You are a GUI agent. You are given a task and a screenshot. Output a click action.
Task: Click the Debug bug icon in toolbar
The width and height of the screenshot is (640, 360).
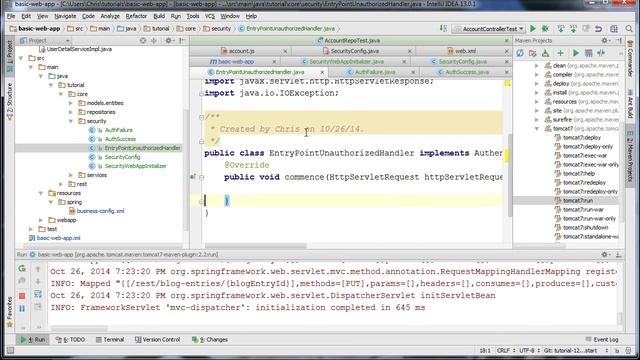pos(545,29)
